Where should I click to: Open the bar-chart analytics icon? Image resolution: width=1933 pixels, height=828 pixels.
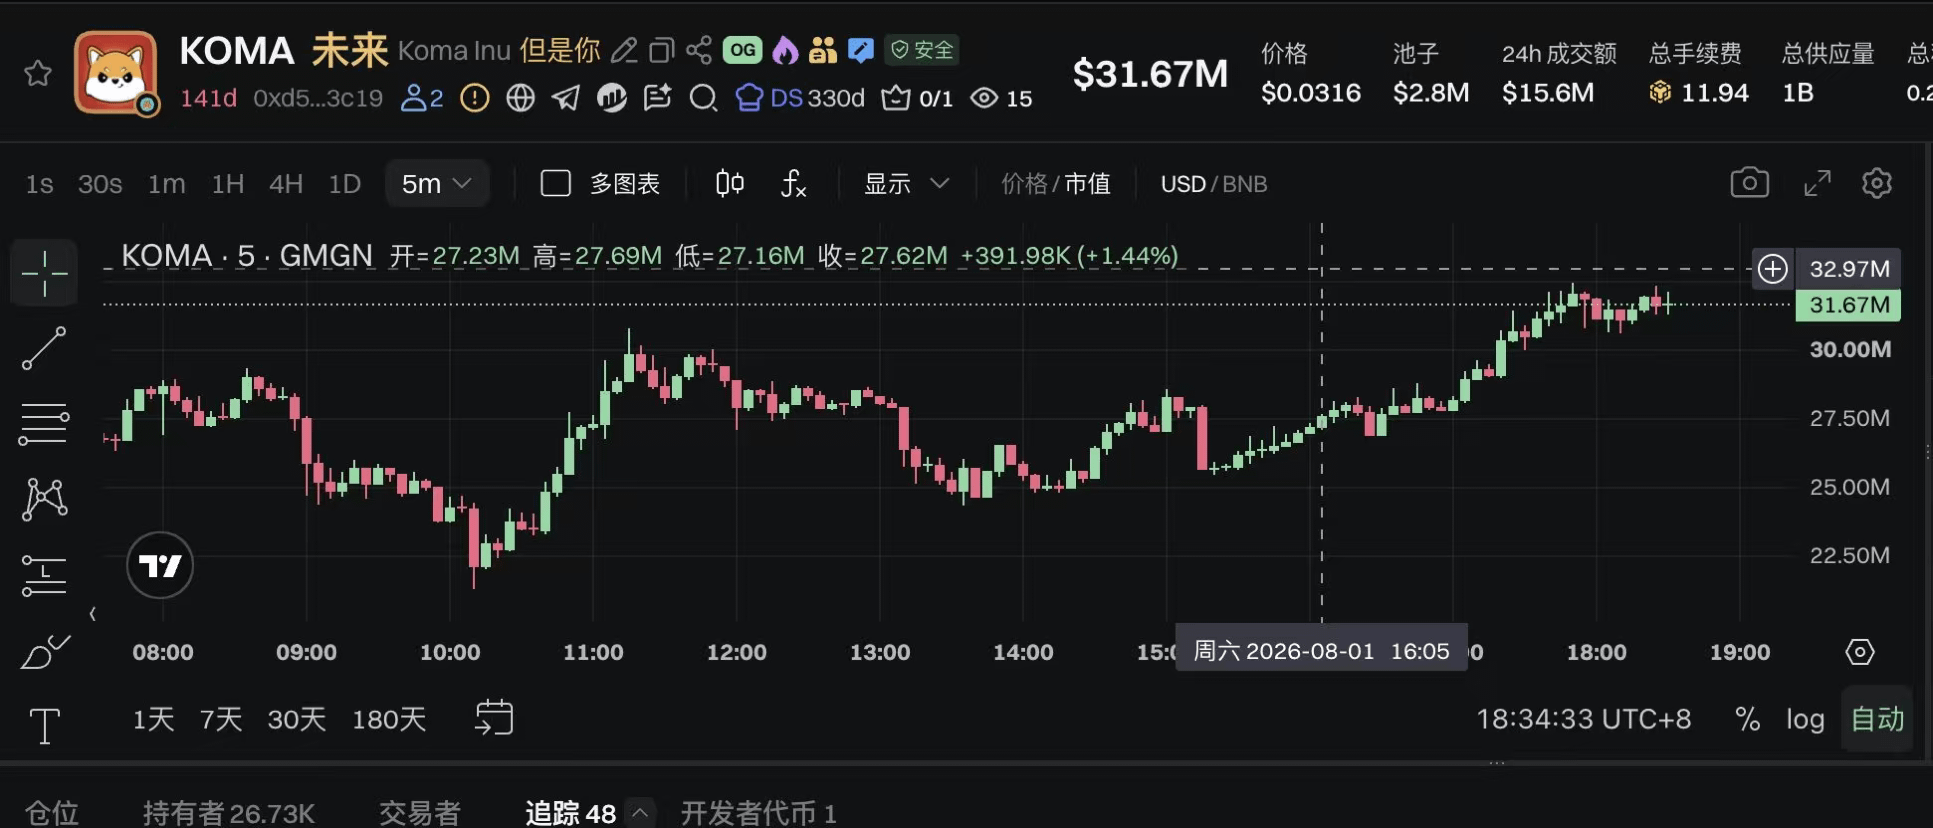[612, 98]
